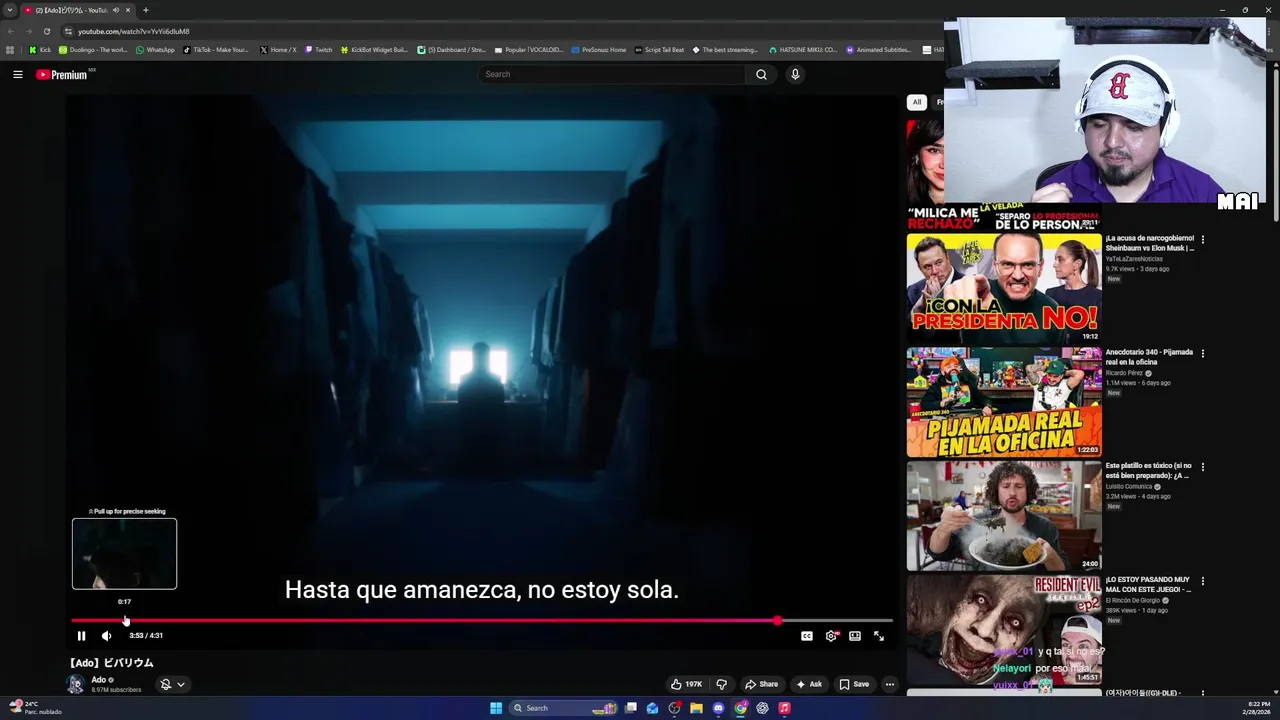Open the music app in taskbar
Screen dimensions: 1280x720
tap(784, 708)
